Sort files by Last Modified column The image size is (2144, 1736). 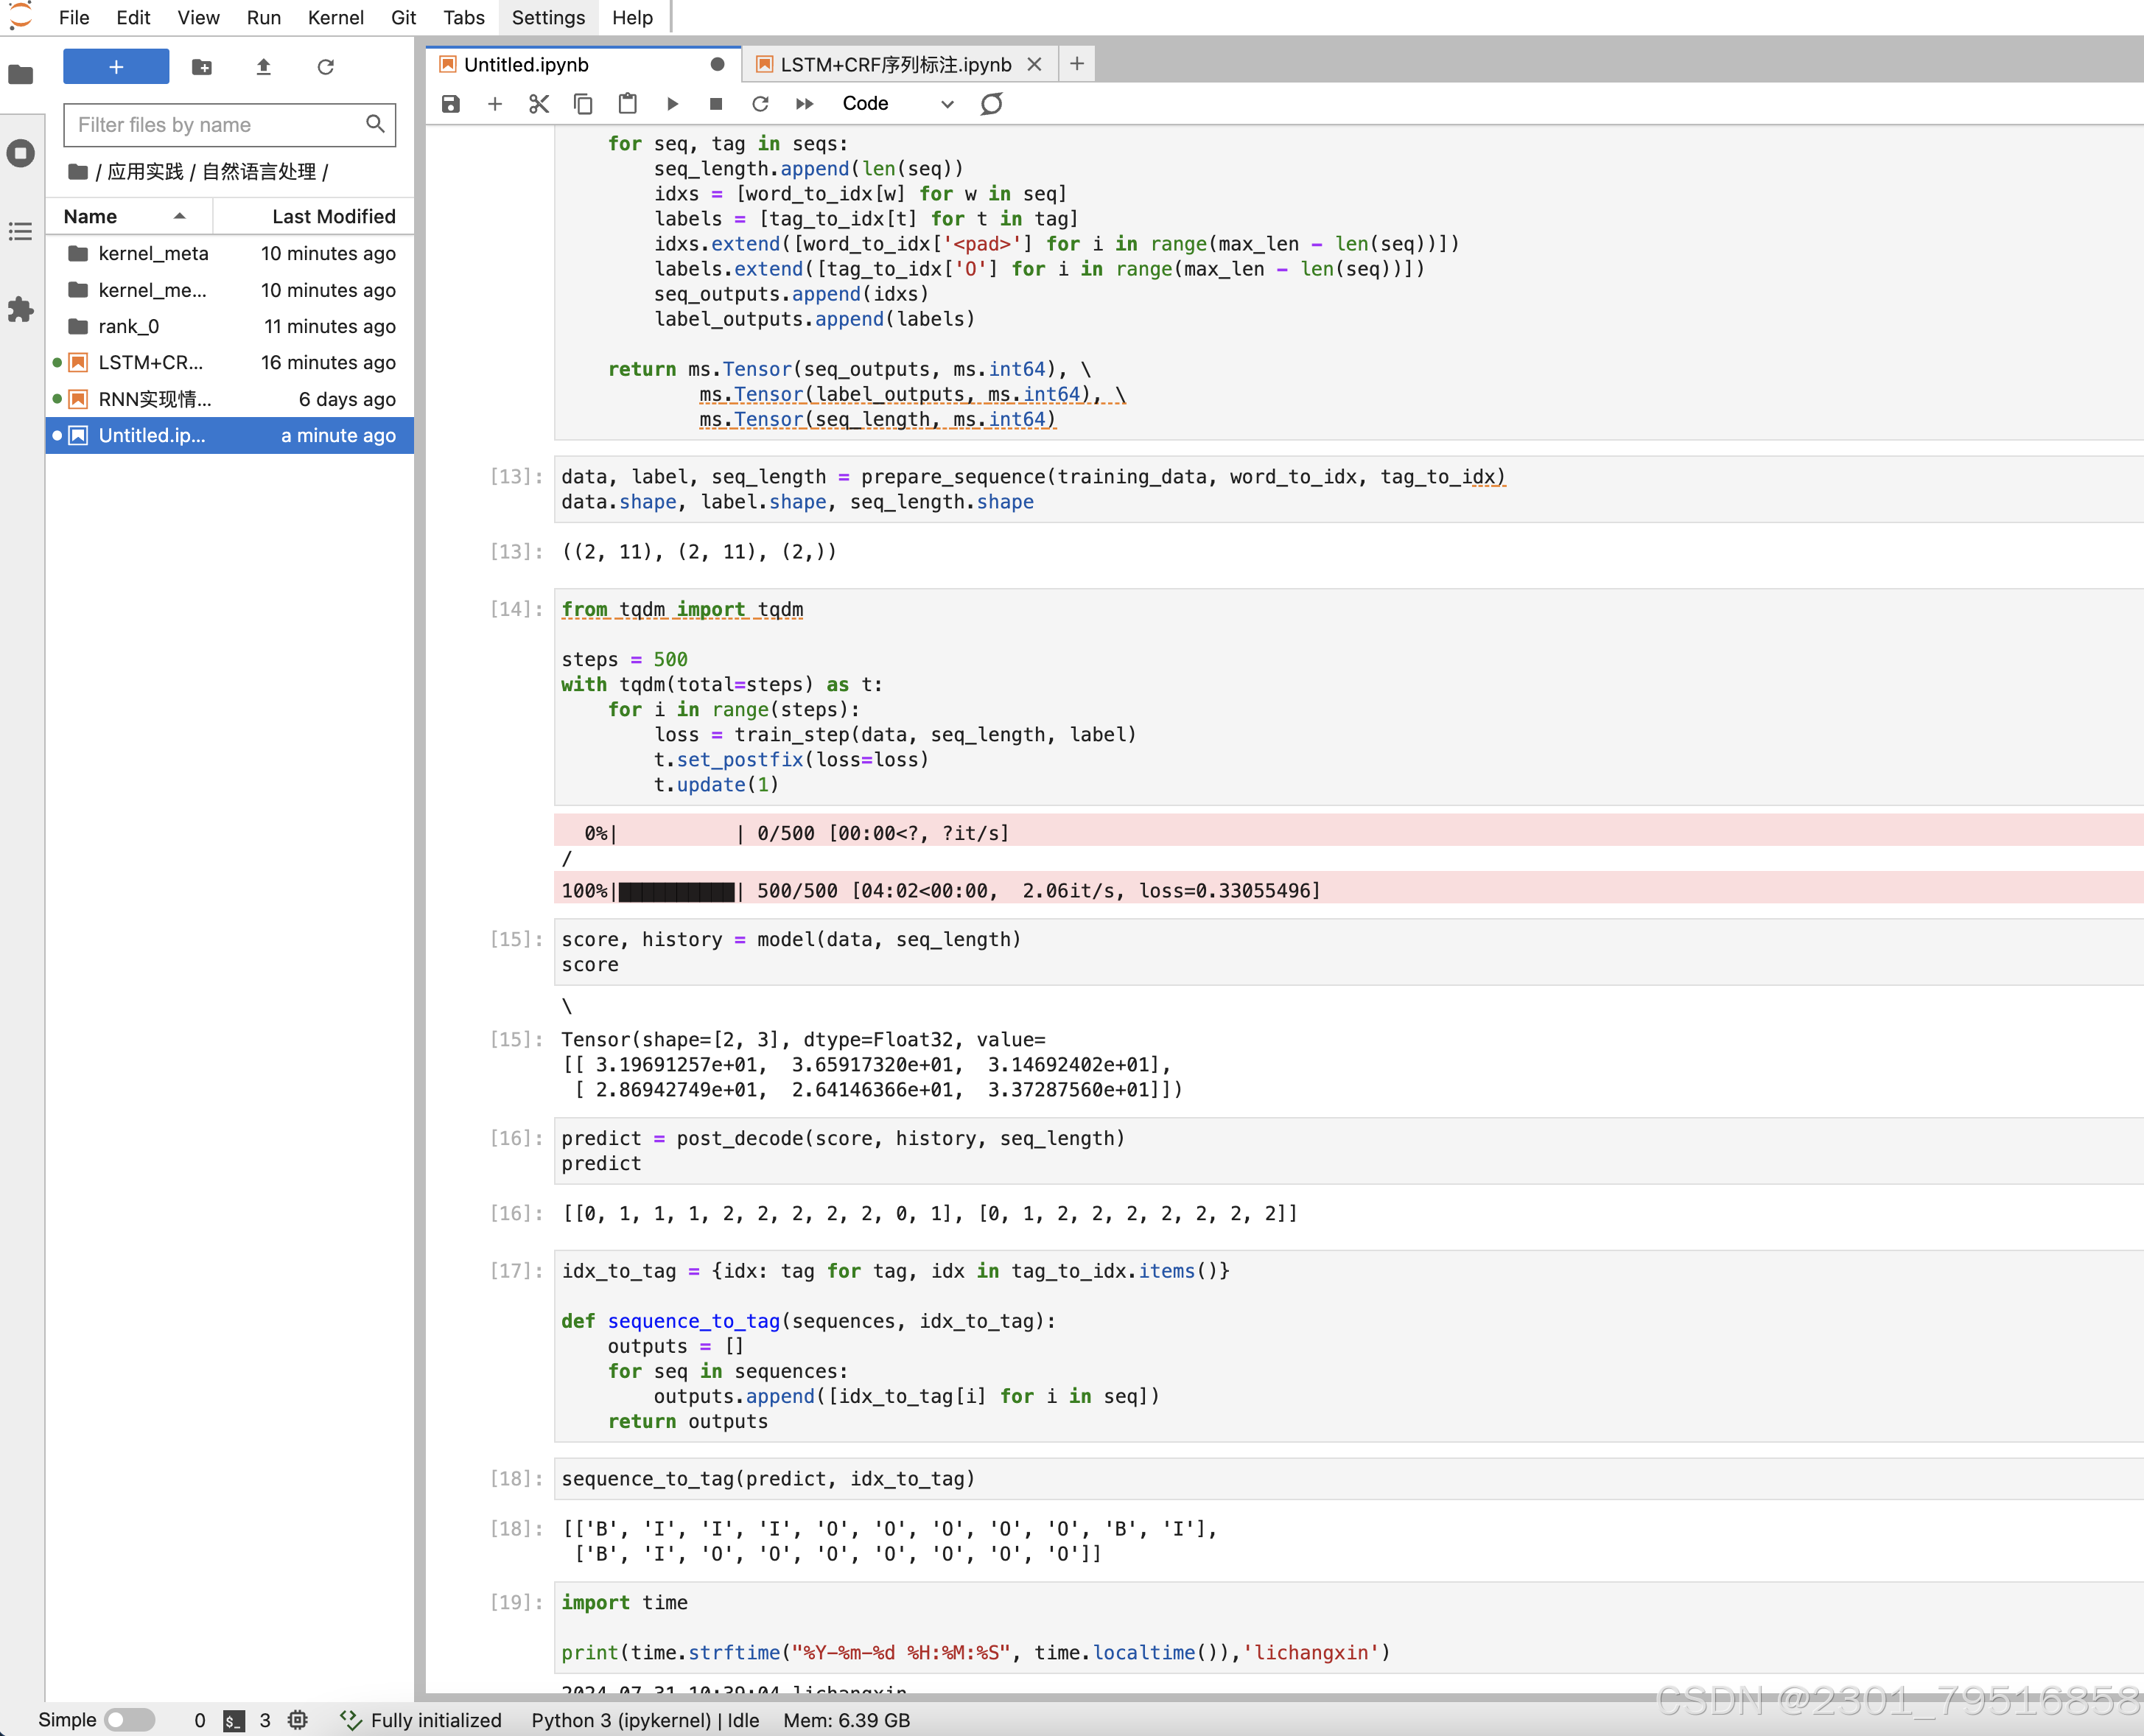pyautogui.click(x=333, y=216)
